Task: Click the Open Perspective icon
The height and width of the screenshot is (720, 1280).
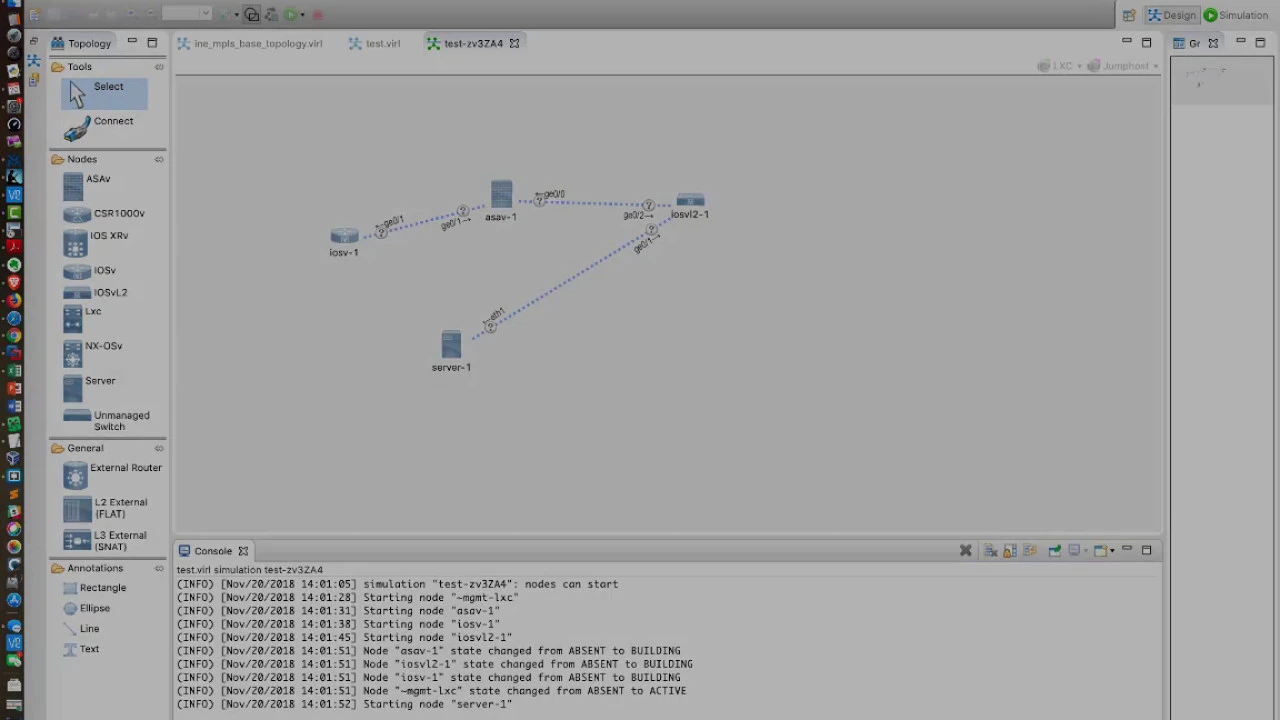Action: click(x=1128, y=15)
